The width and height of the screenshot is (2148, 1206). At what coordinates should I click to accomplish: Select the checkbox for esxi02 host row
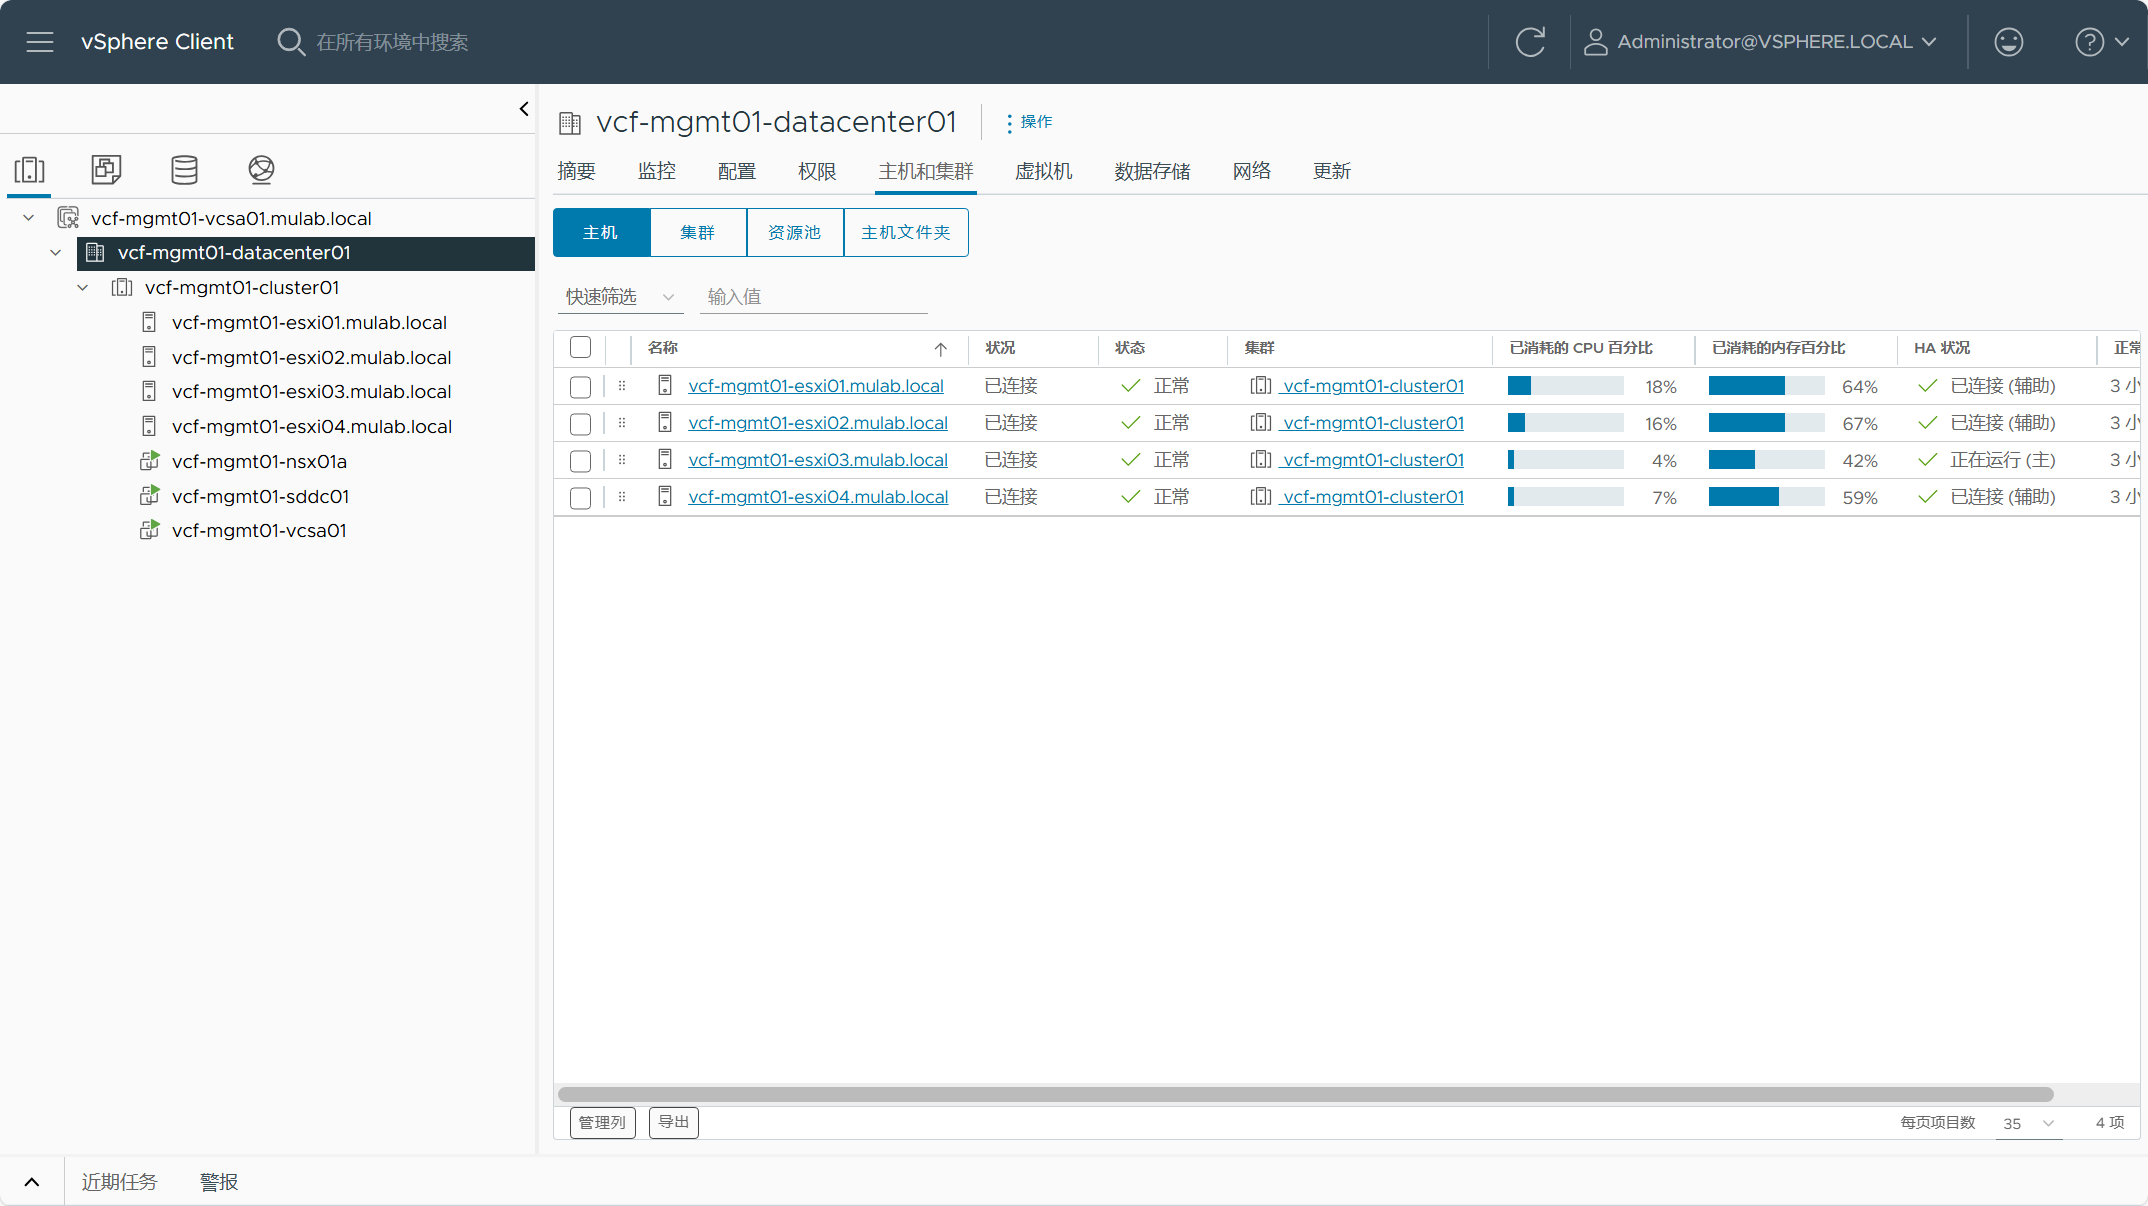pyautogui.click(x=581, y=424)
